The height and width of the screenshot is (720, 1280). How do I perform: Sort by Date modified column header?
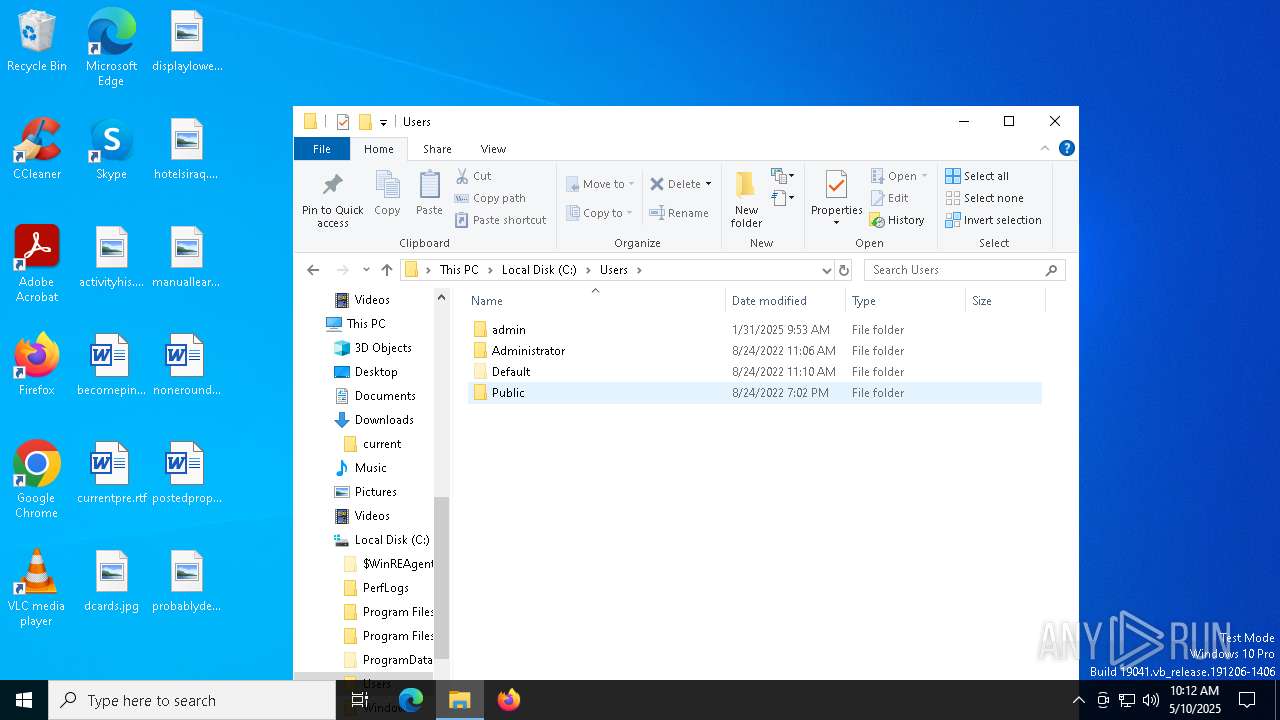tap(786, 301)
